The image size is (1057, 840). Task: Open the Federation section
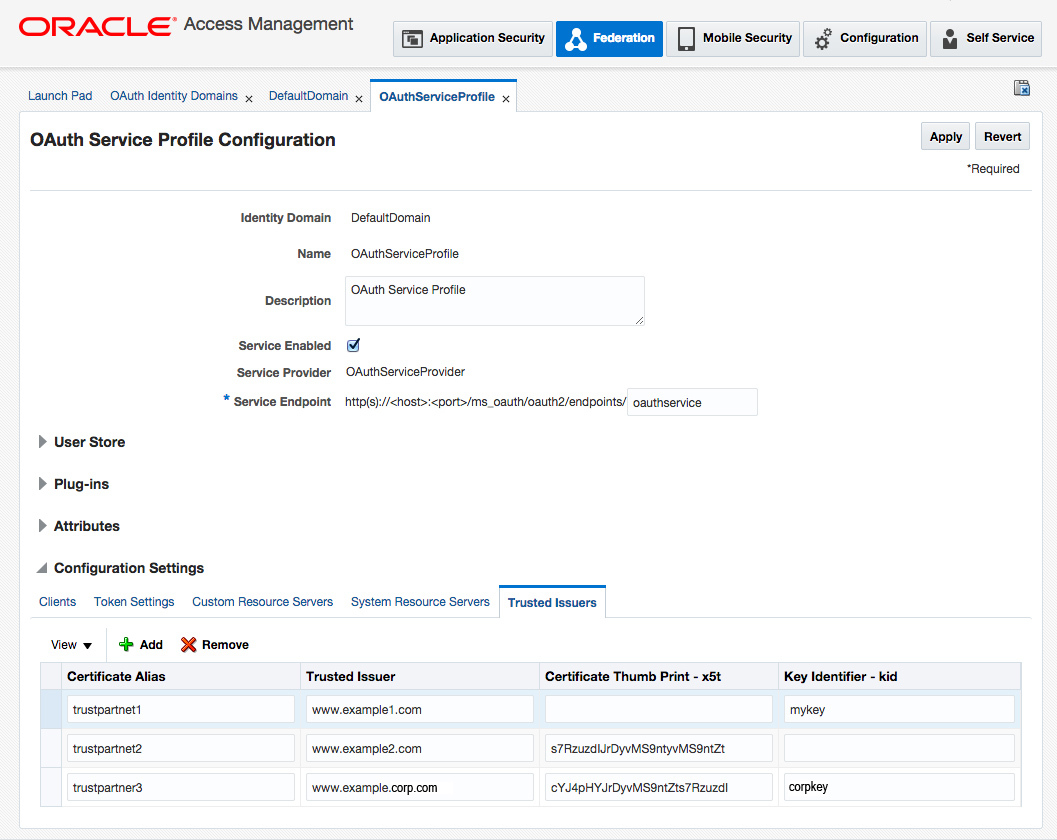click(x=609, y=38)
